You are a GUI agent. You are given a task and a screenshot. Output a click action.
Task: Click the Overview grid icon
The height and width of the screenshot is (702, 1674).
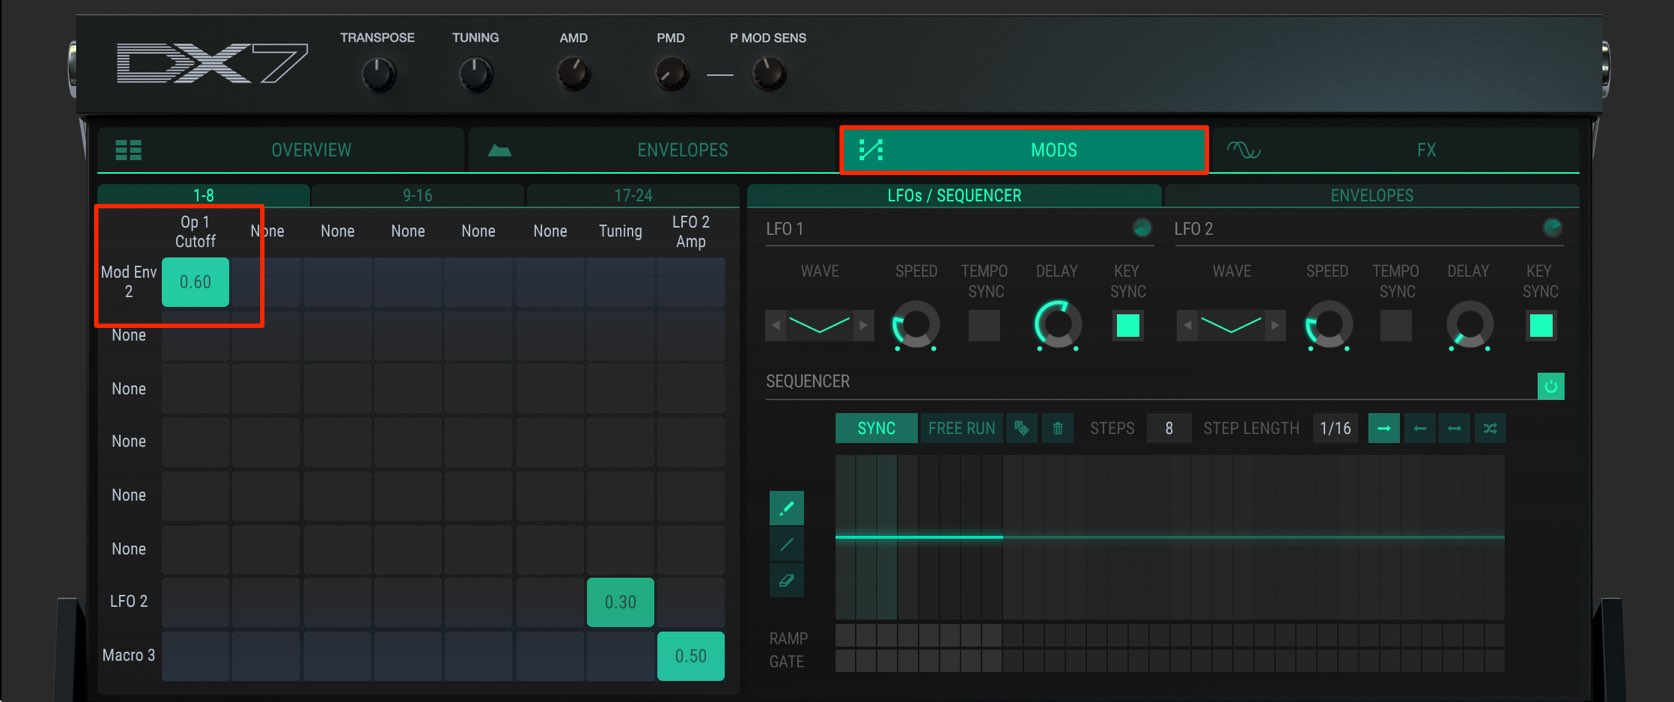pyautogui.click(x=128, y=150)
